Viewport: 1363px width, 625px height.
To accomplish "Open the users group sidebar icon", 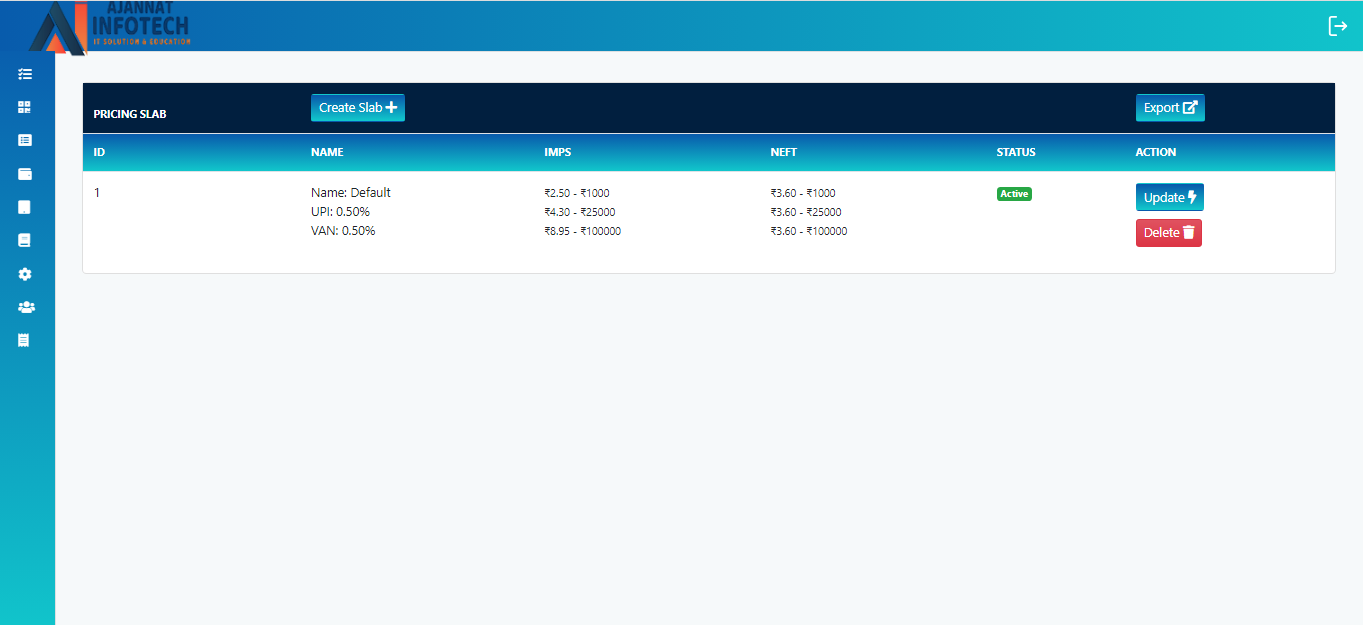I will click(x=26, y=307).
